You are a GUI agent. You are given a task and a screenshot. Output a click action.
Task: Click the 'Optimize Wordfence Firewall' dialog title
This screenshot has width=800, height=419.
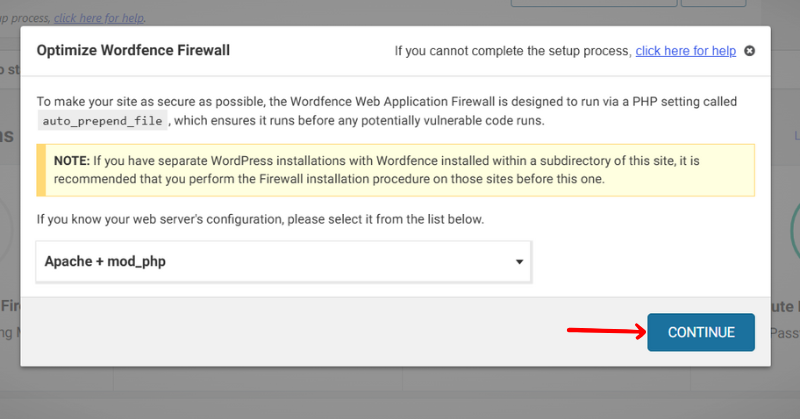pos(133,51)
